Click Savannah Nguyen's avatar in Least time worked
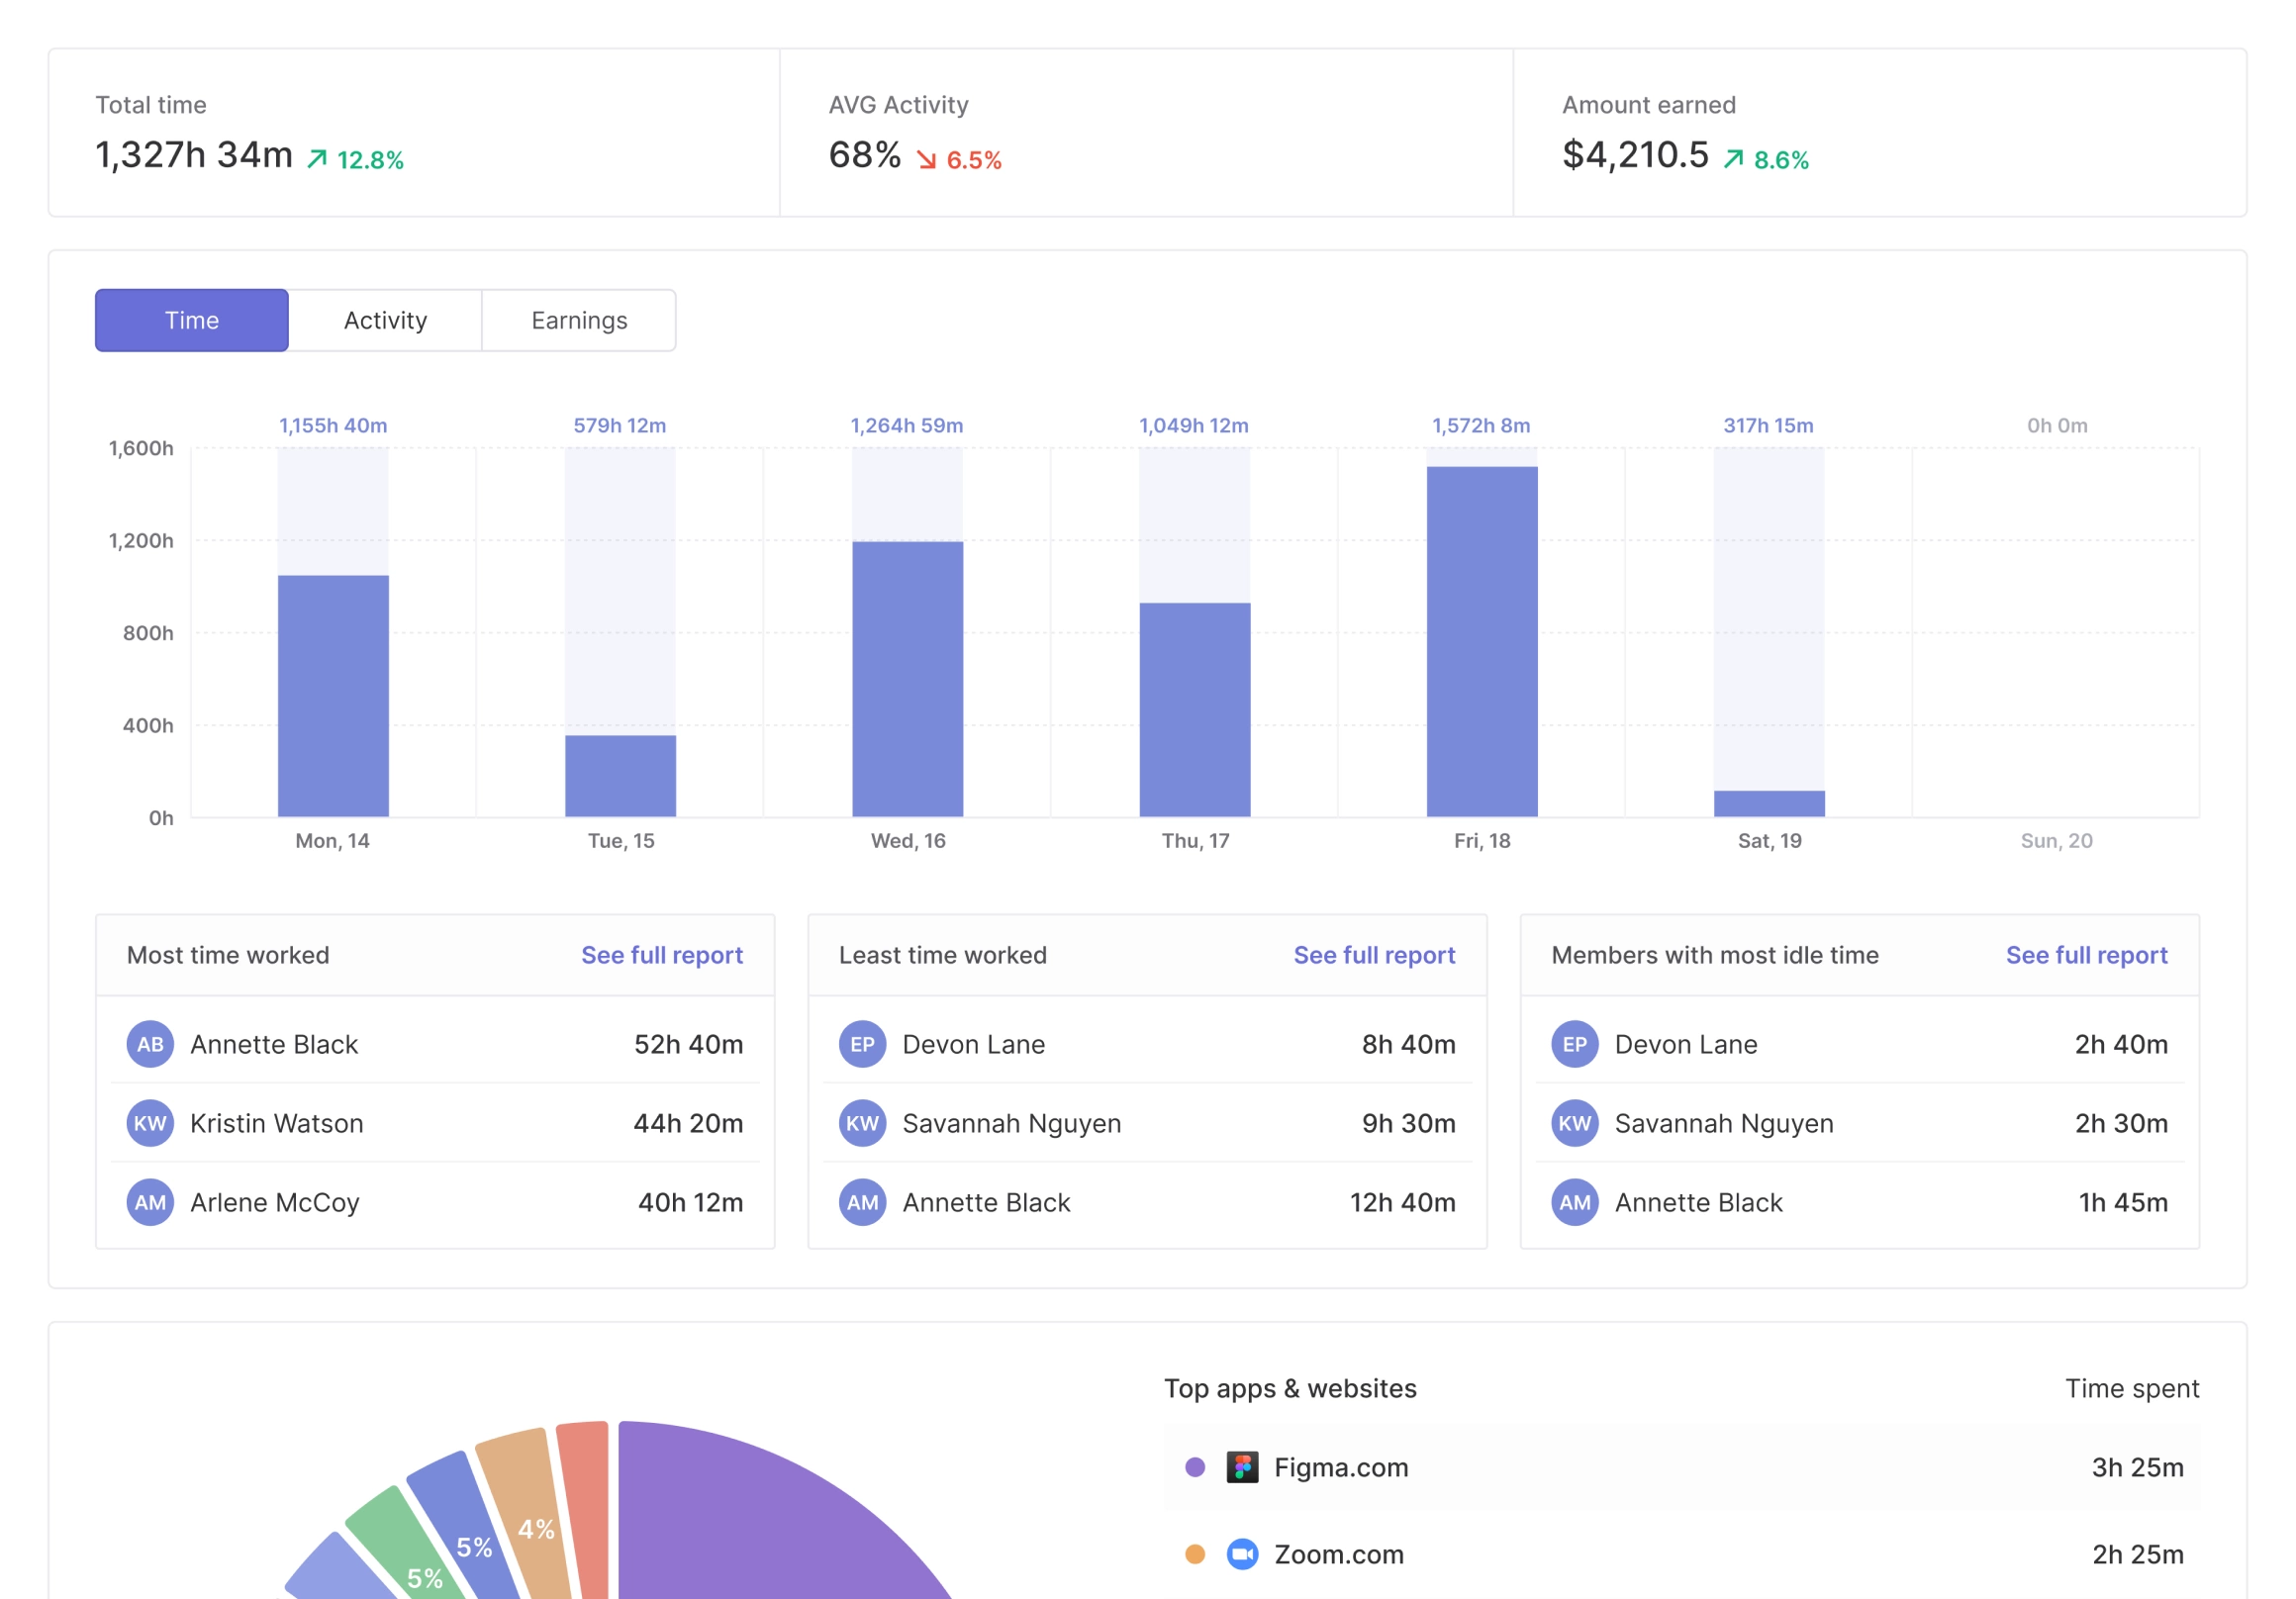2296x1599 pixels. click(862, 1123)
